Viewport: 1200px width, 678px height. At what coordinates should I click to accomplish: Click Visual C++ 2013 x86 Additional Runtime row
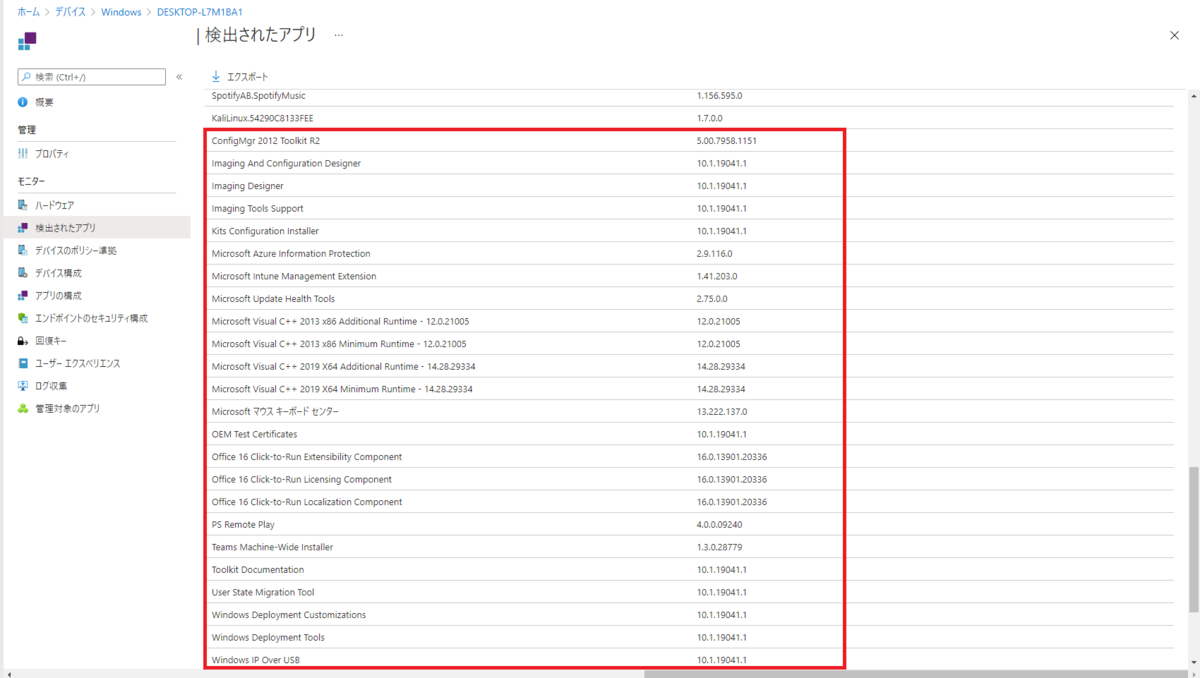692,321
